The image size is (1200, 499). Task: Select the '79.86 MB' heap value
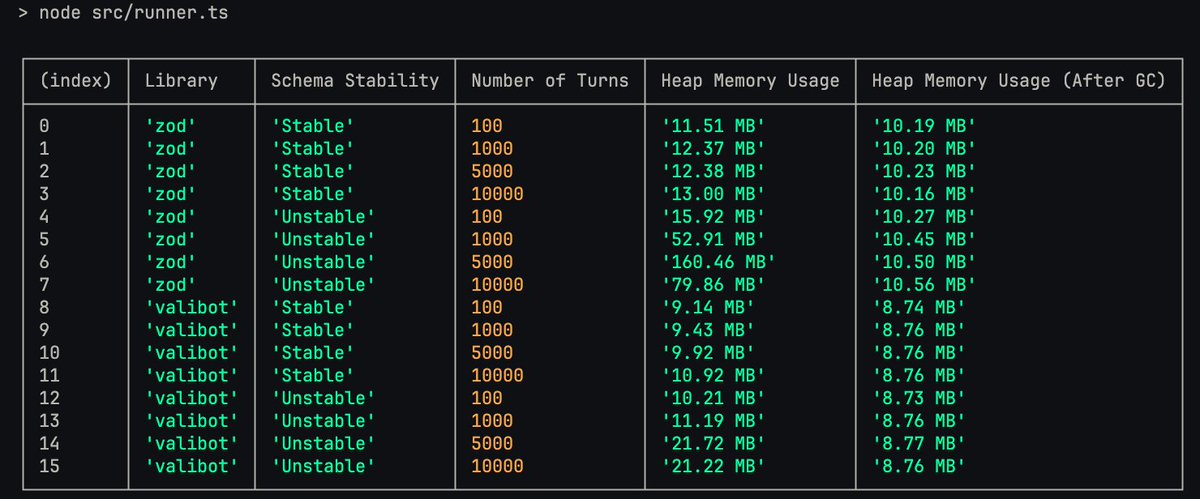(x=713, y=284)
